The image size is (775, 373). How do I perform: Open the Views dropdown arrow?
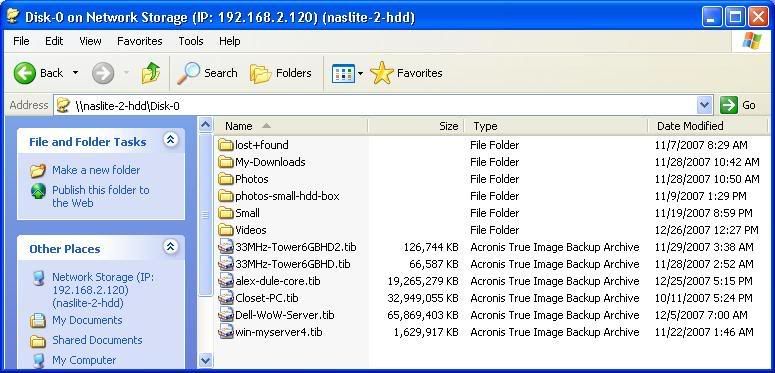[x=360, y=74]
